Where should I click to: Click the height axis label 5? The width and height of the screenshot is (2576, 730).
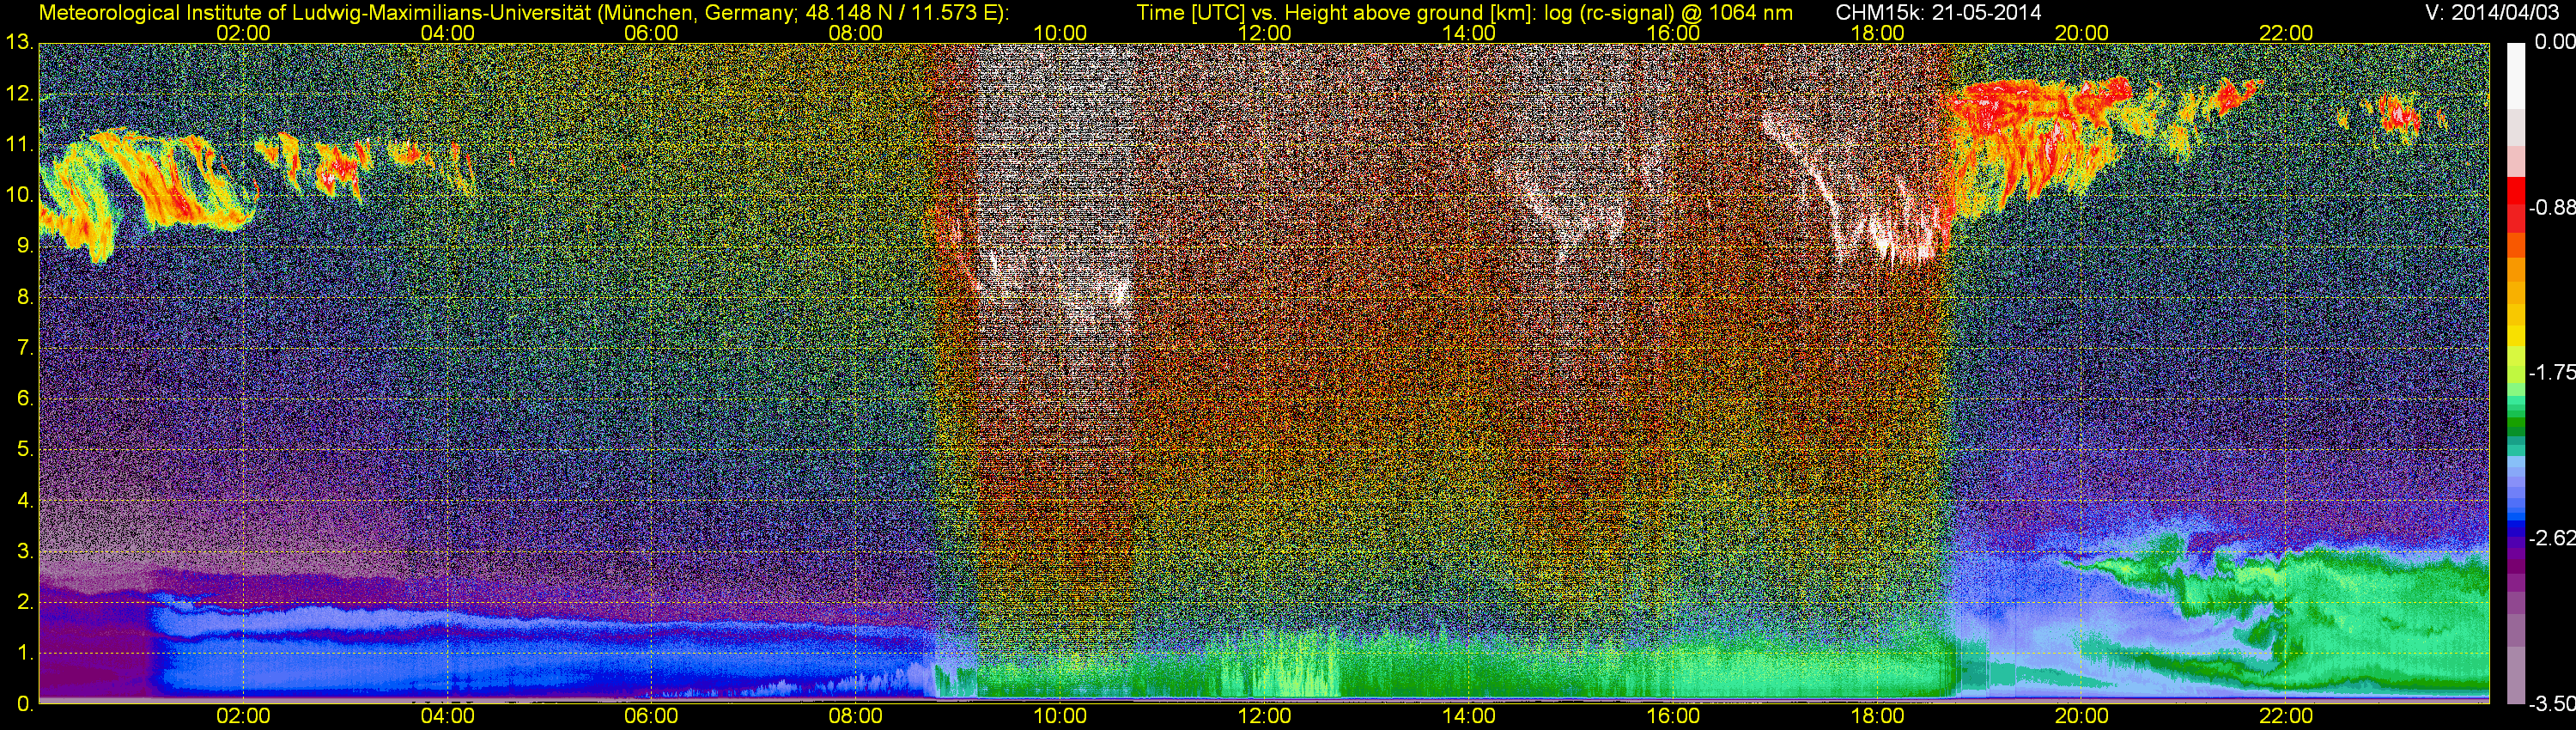pyautogui.click(x=24, y=450)
